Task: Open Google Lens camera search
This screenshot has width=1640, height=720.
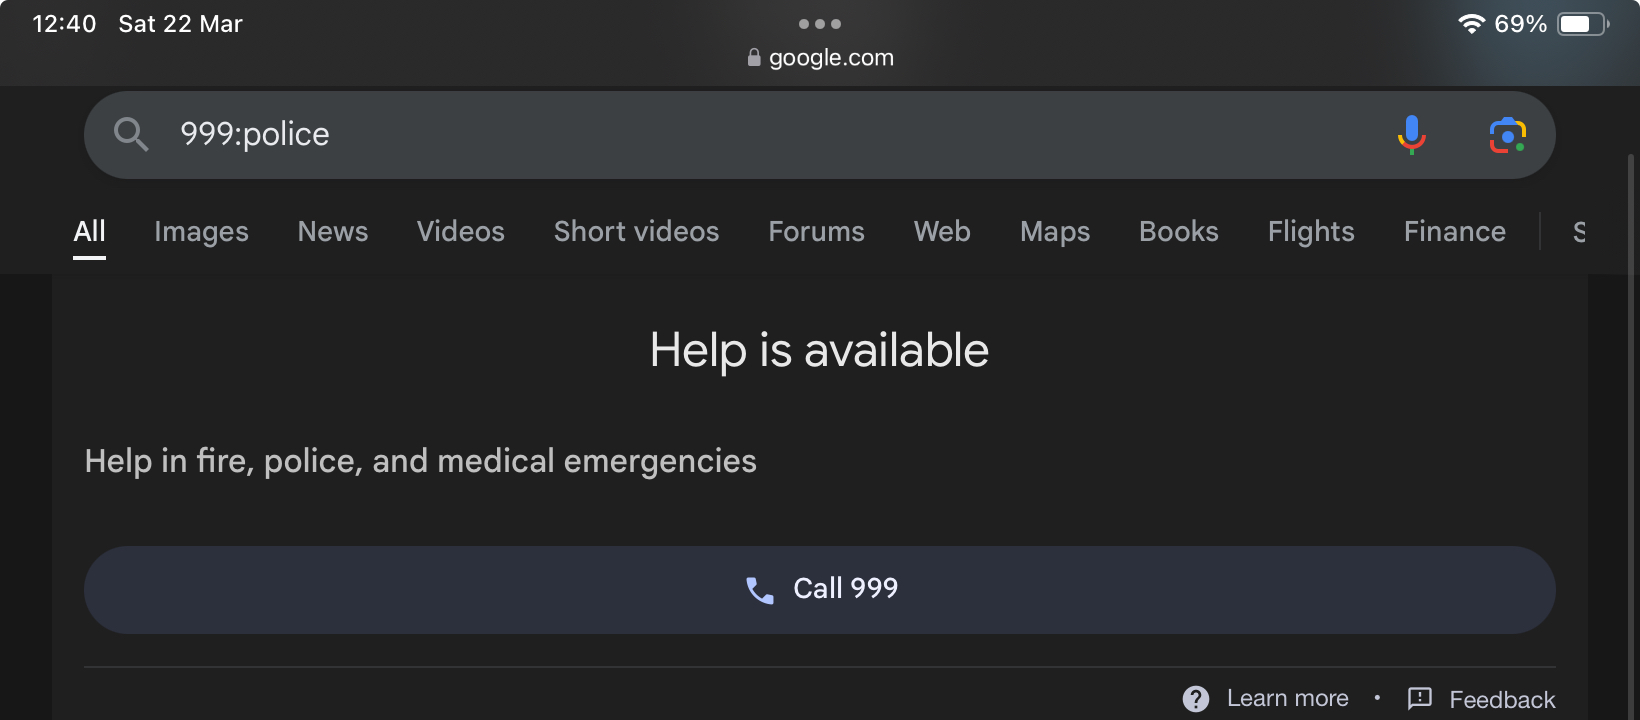Action: (1507, 135)
